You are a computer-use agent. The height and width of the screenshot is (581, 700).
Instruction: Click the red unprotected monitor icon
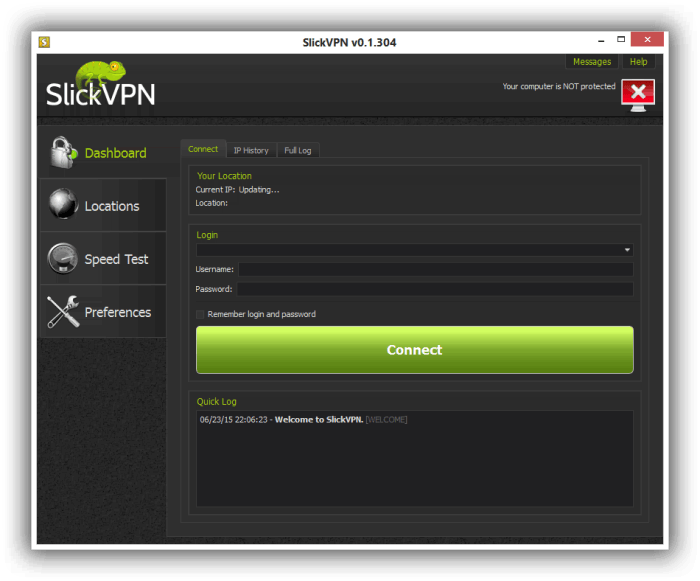[638, 95]
